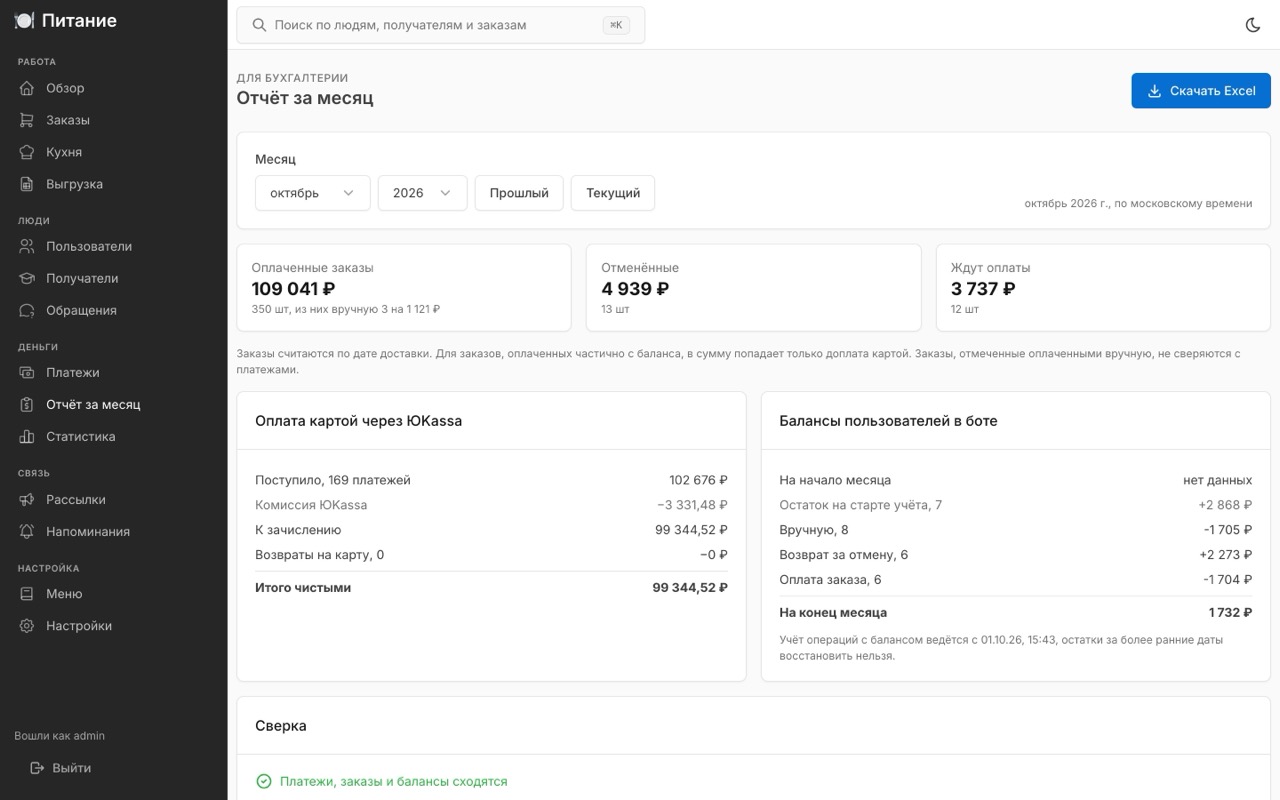Click the Напоминания bell icon
This screenshot has width=1280, height=800.
pos(27,531)
